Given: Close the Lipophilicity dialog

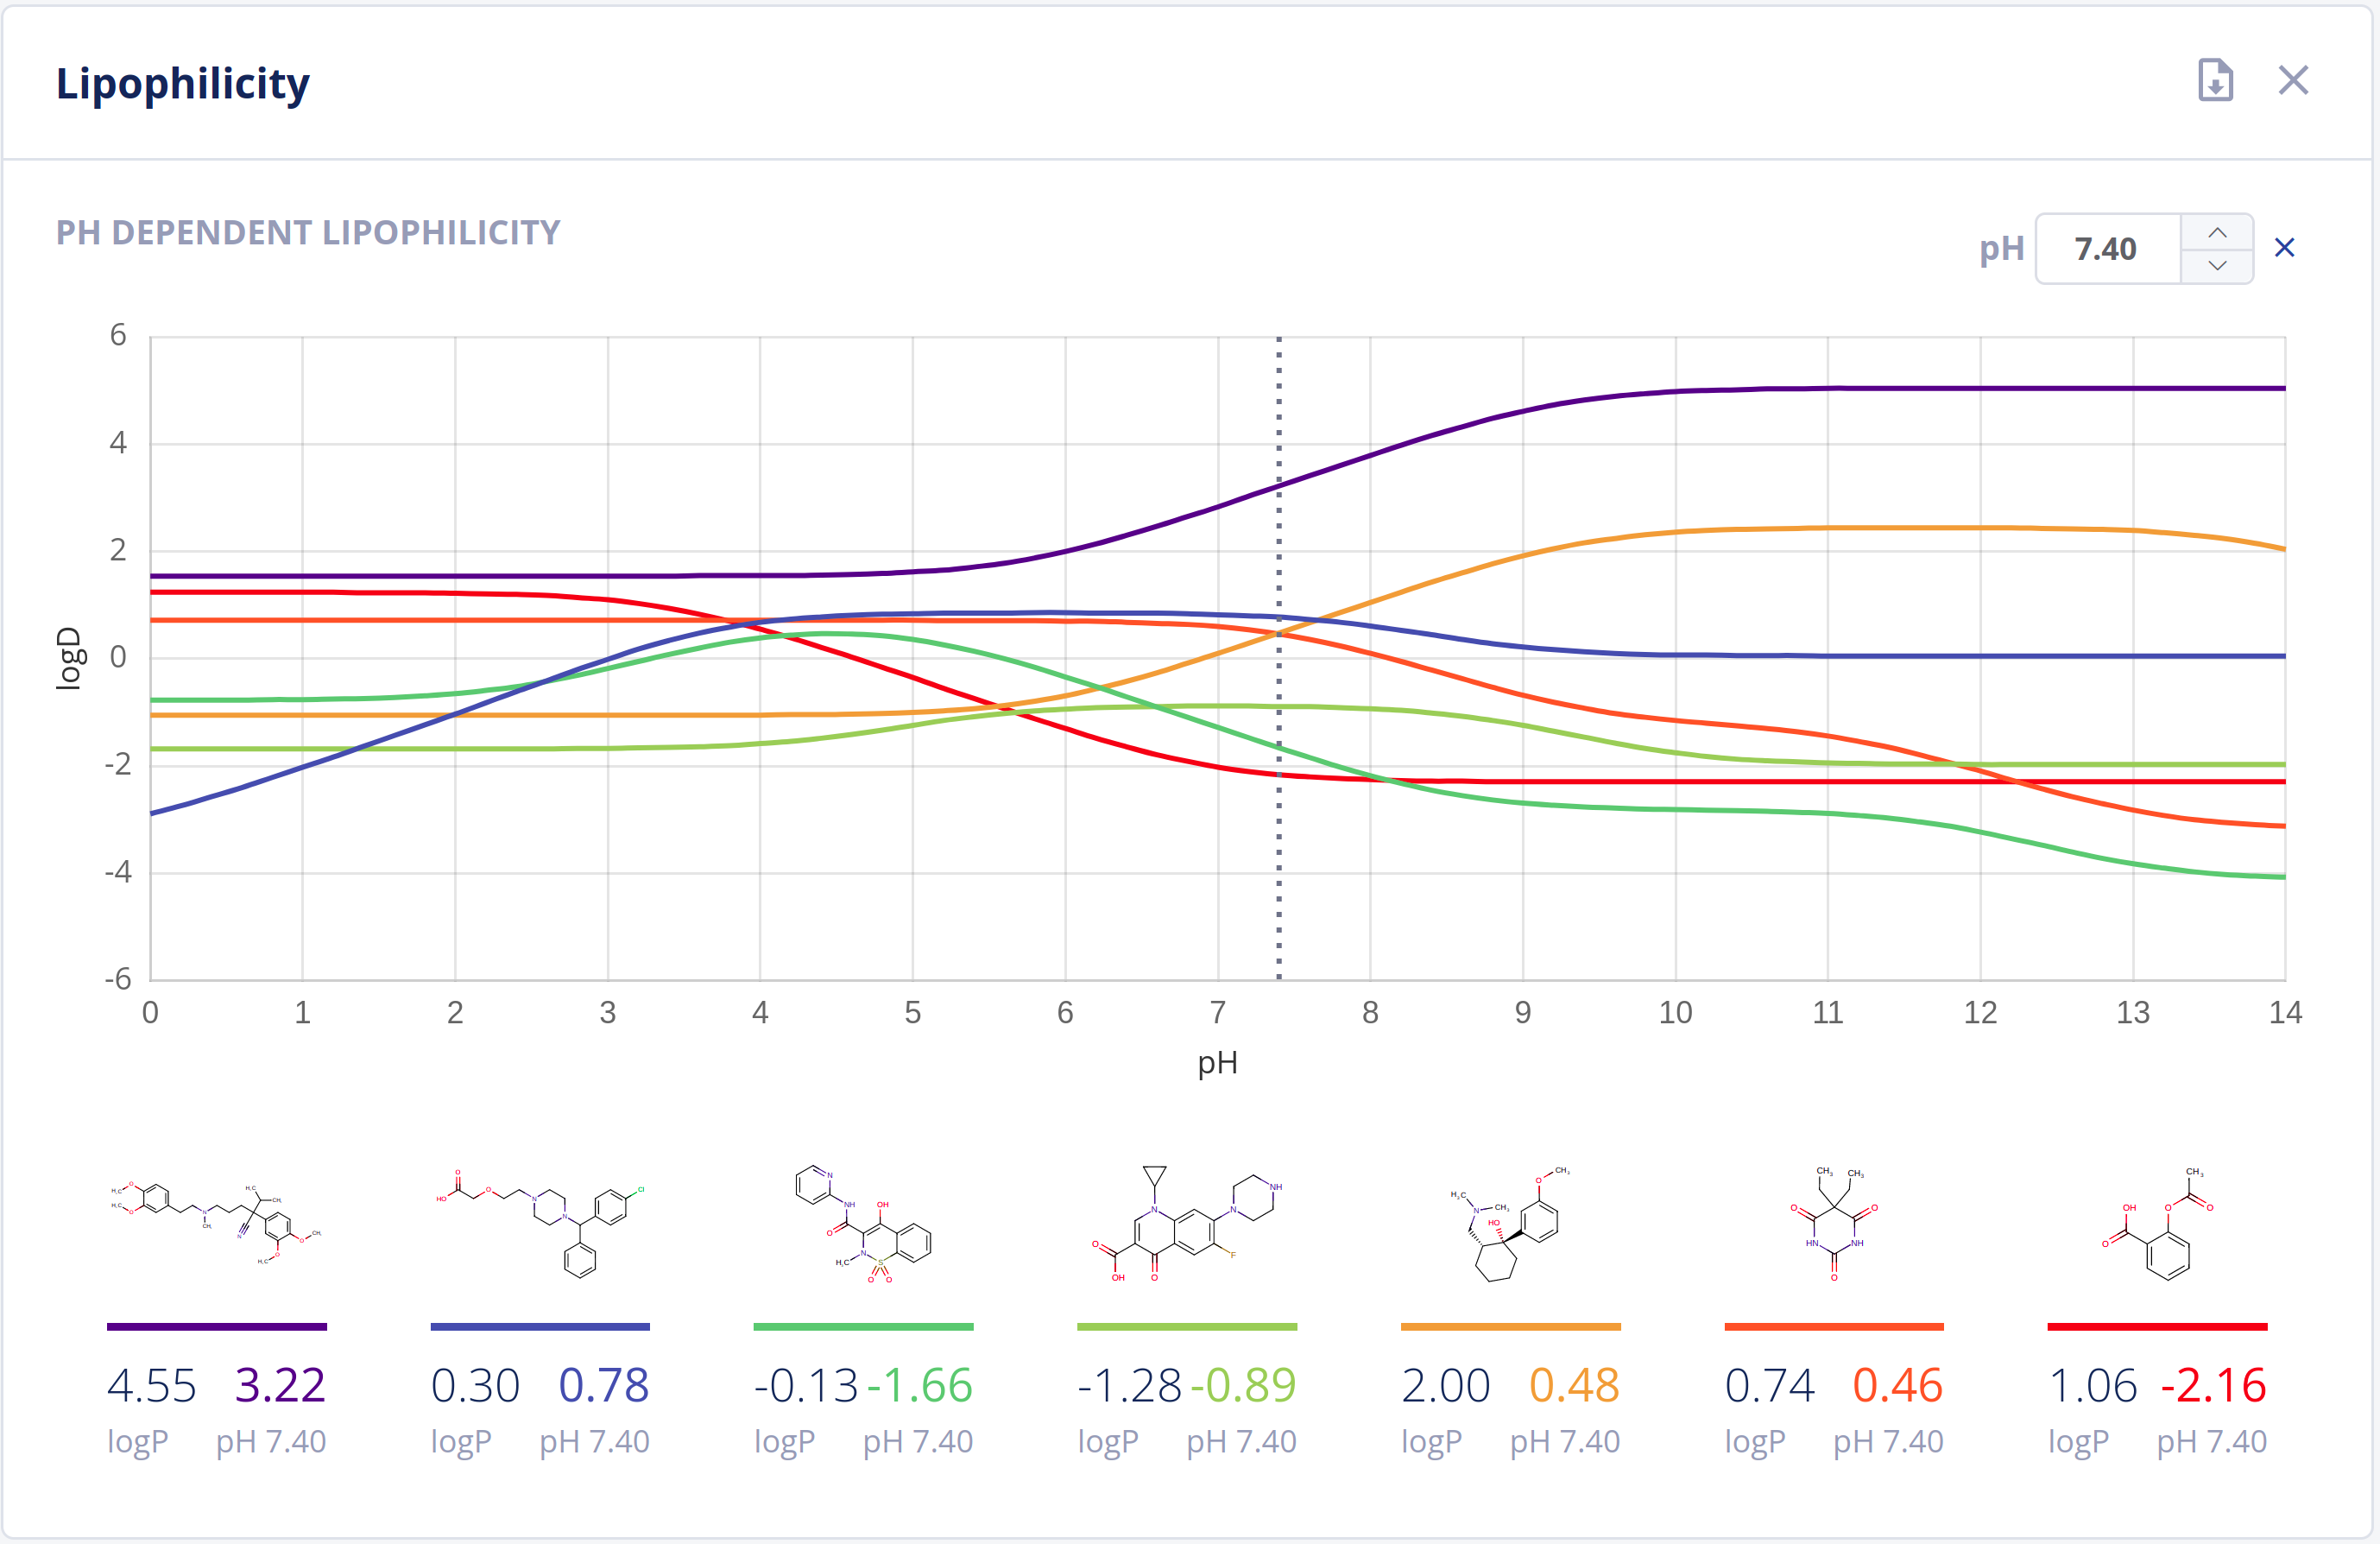Looking at the screenshot, I should [2293, 80].
